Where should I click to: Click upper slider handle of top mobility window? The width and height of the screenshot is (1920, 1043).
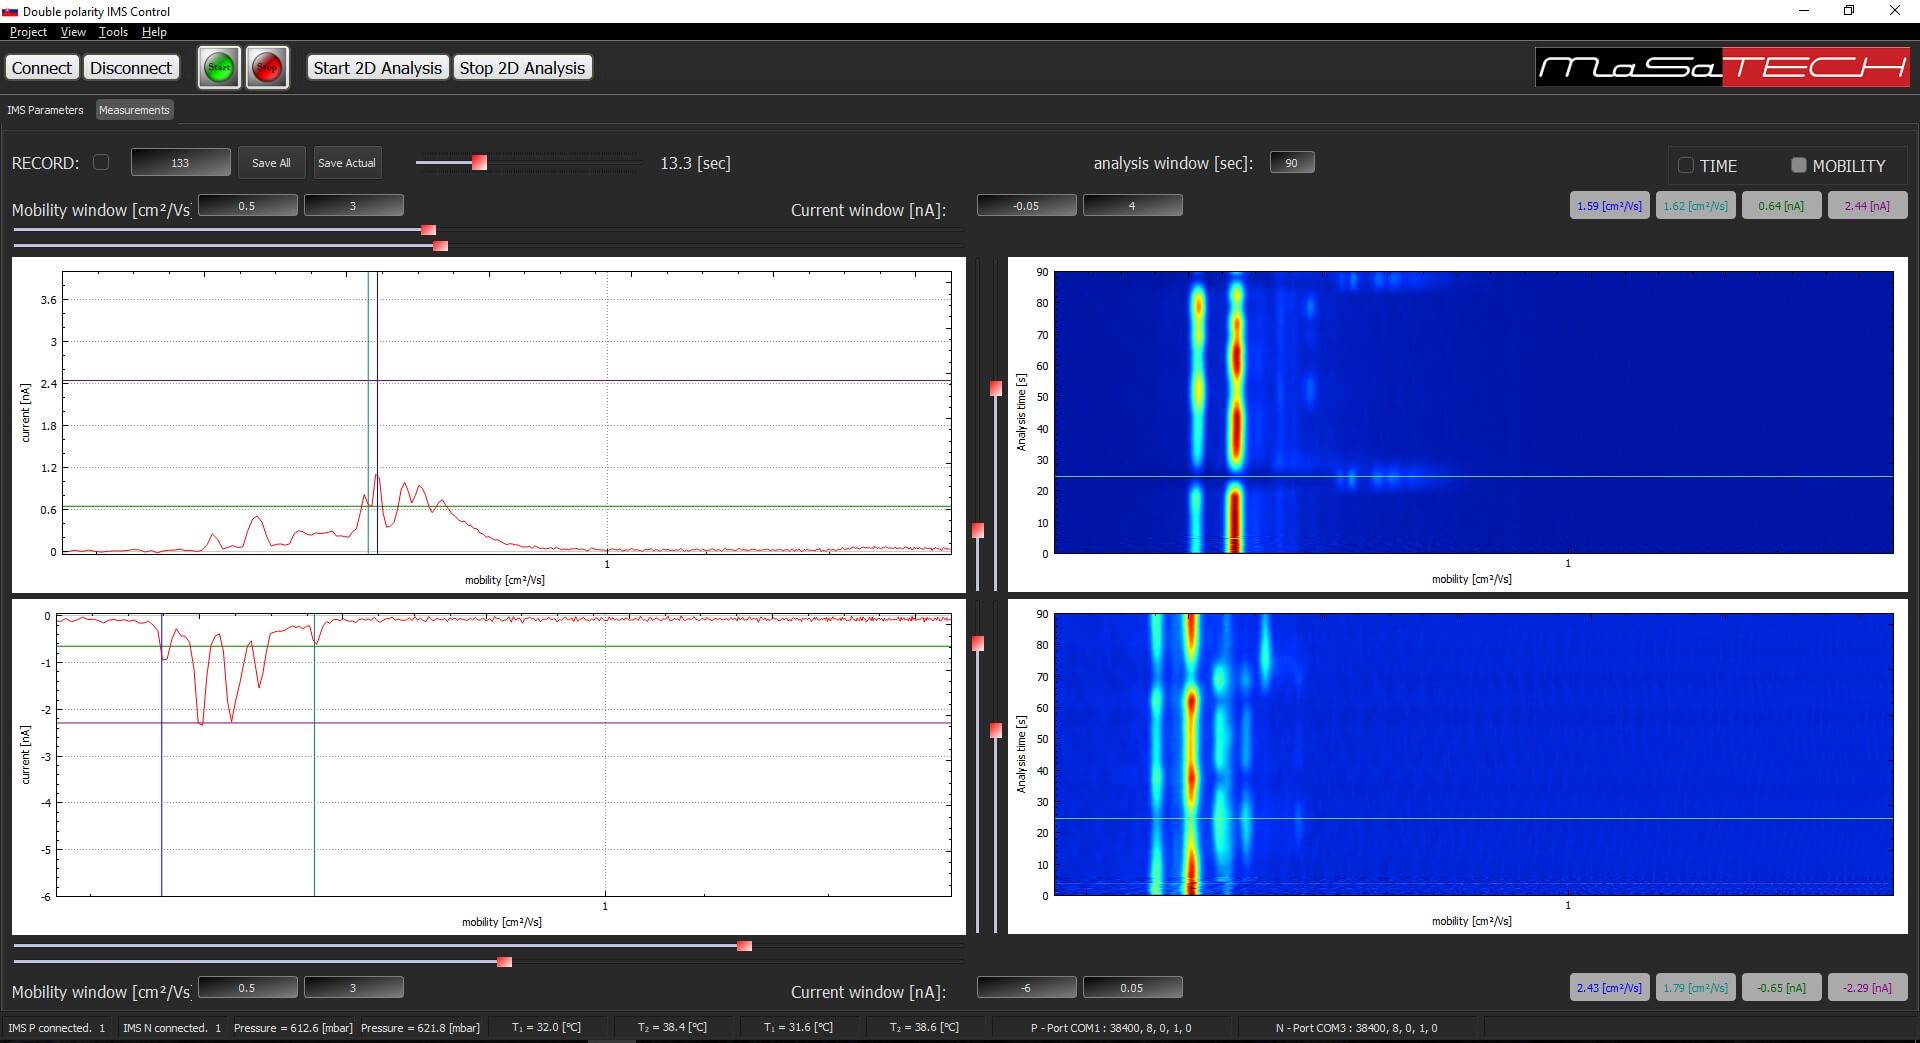point(429,230)
